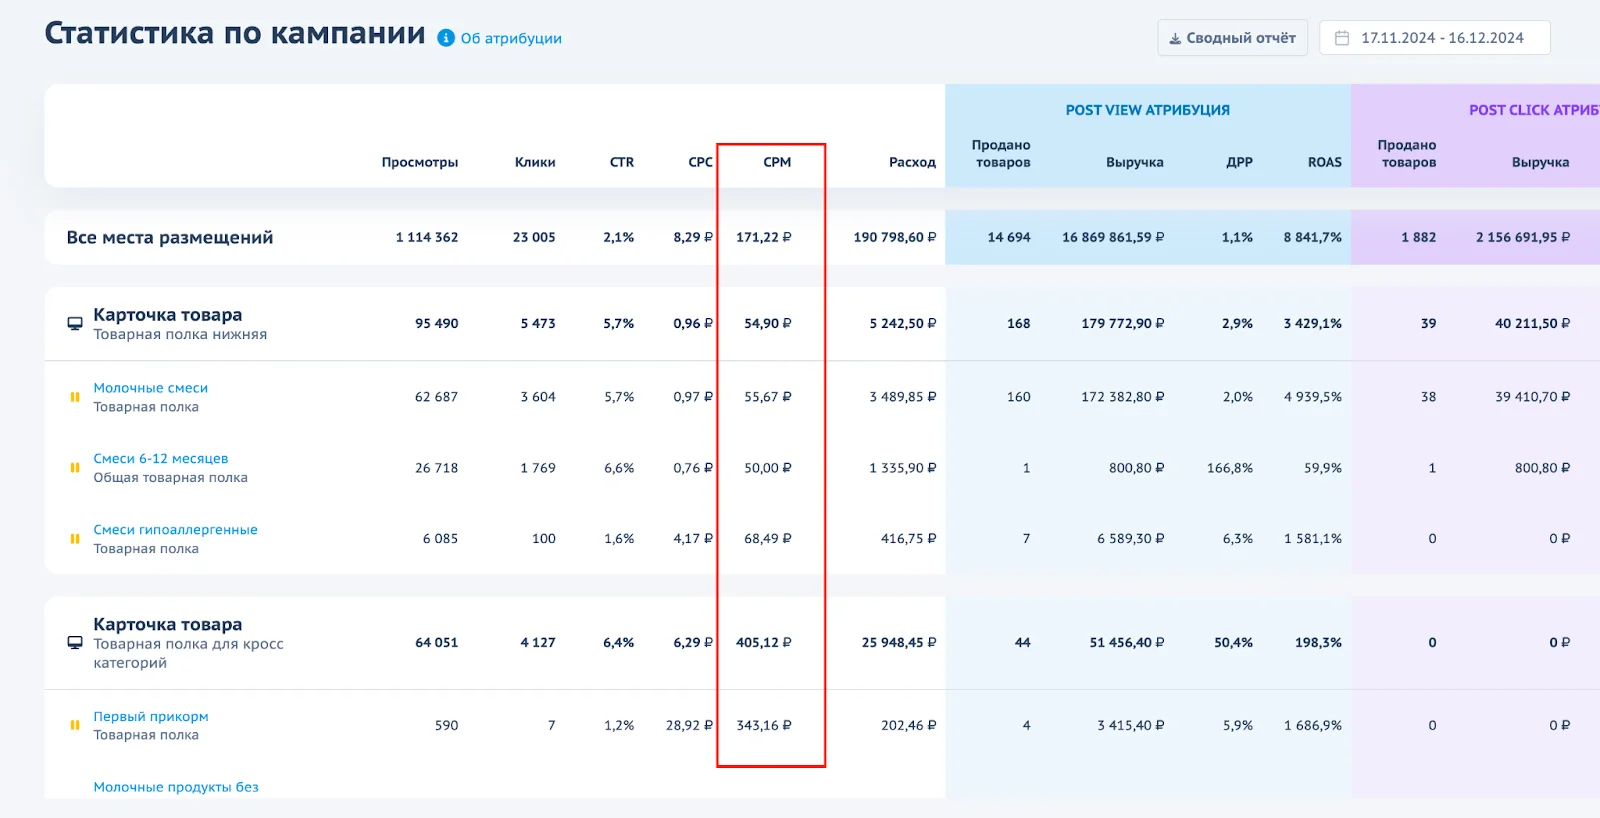Click the download icon in Сводный отчёт
The image size is (1600, 818).
tap(1175, 38)
